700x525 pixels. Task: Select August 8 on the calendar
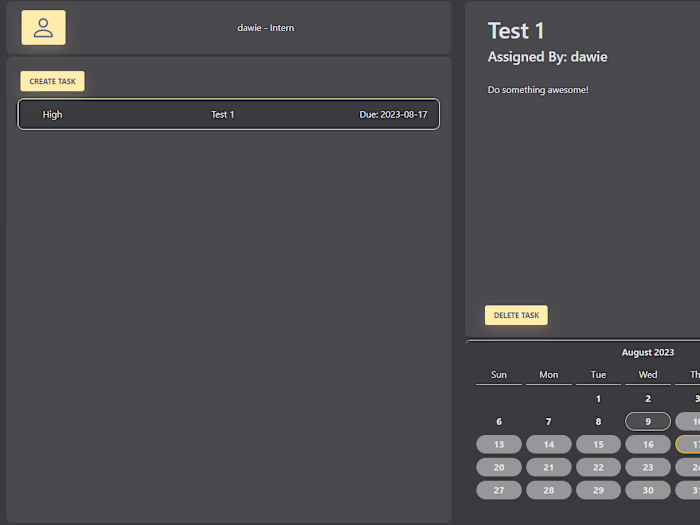pyautogui.click(x=598, y=421)
